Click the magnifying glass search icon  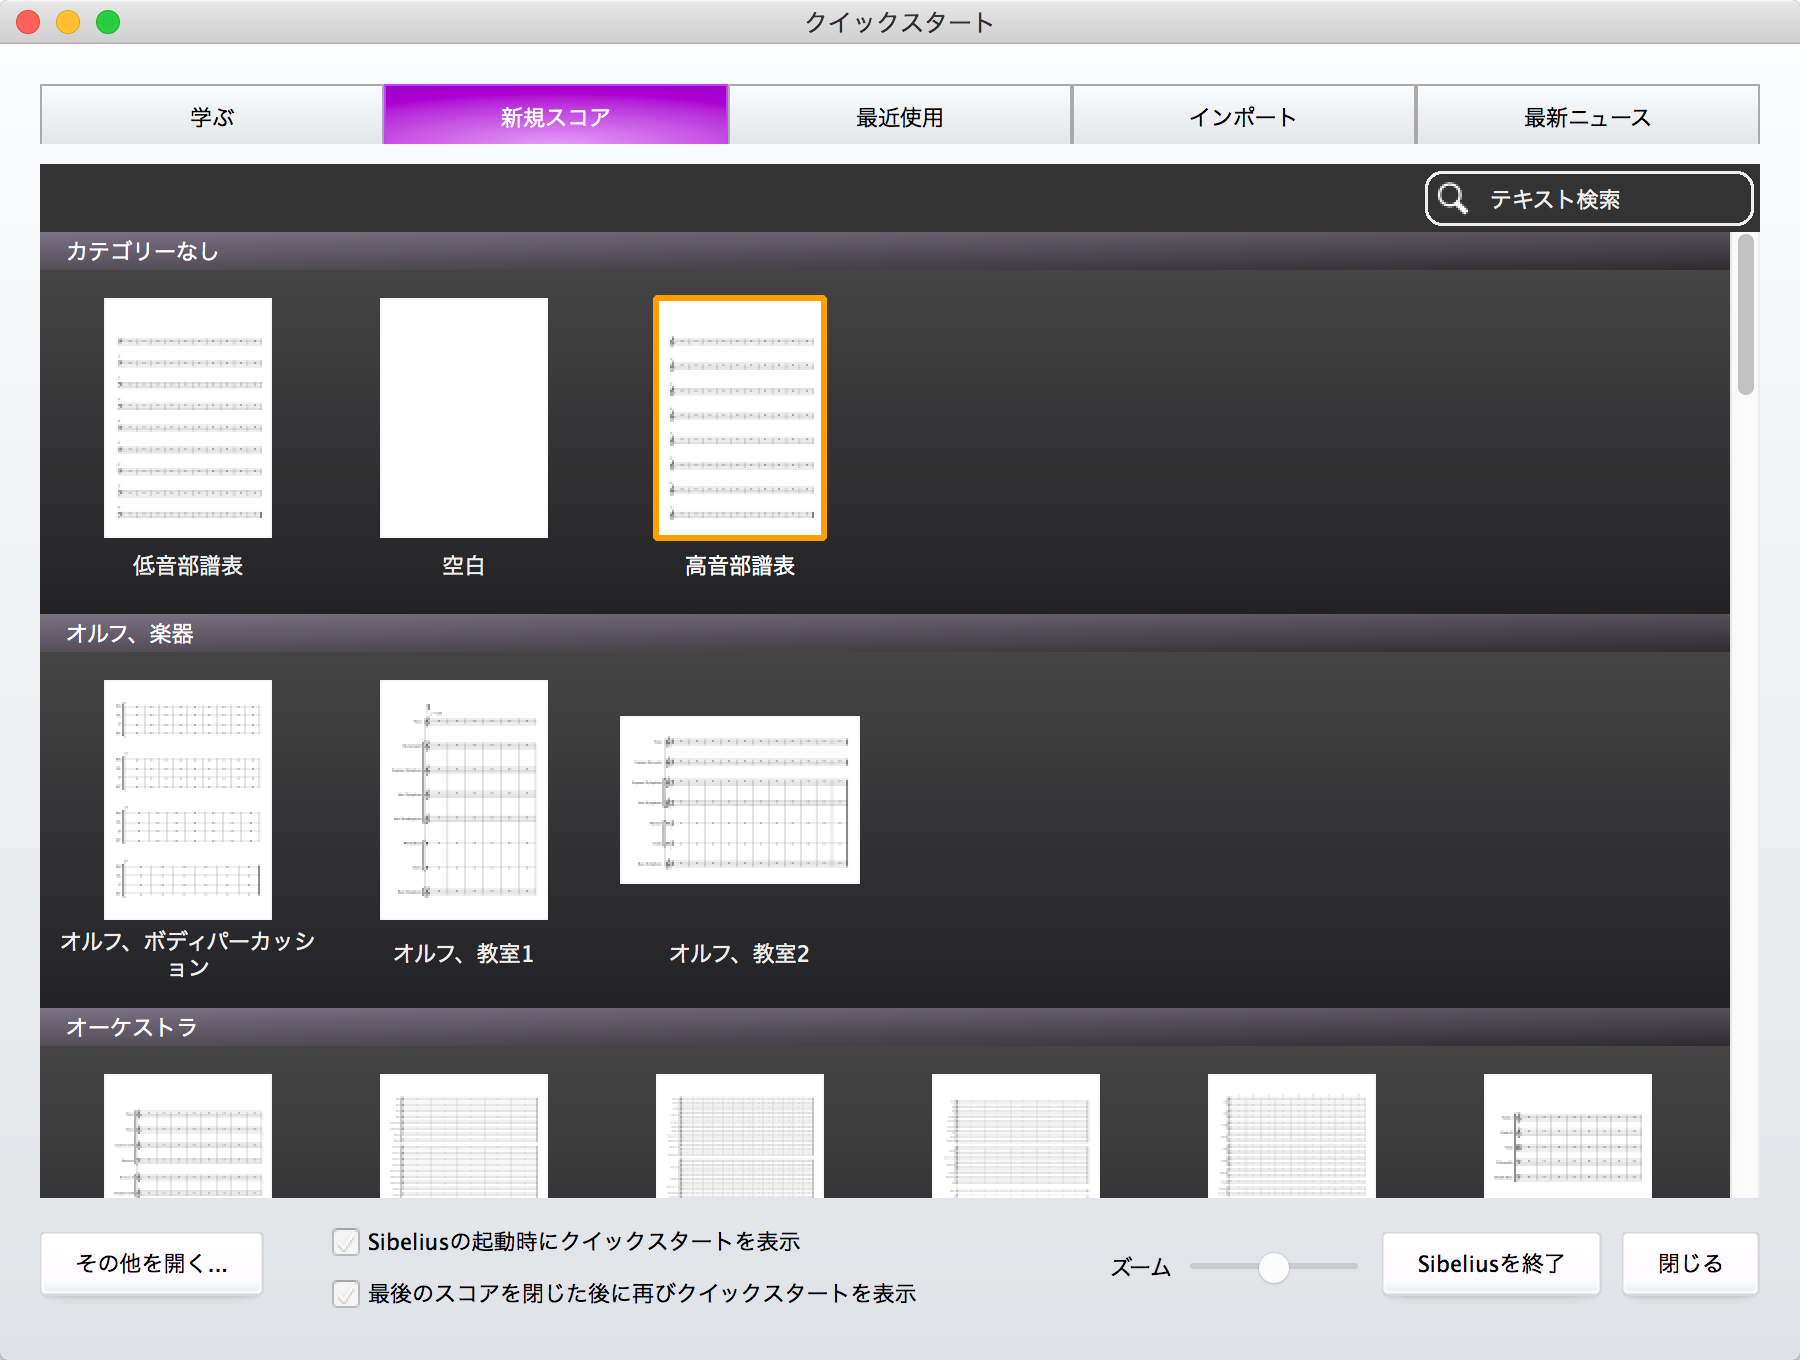click(1453, 199)
